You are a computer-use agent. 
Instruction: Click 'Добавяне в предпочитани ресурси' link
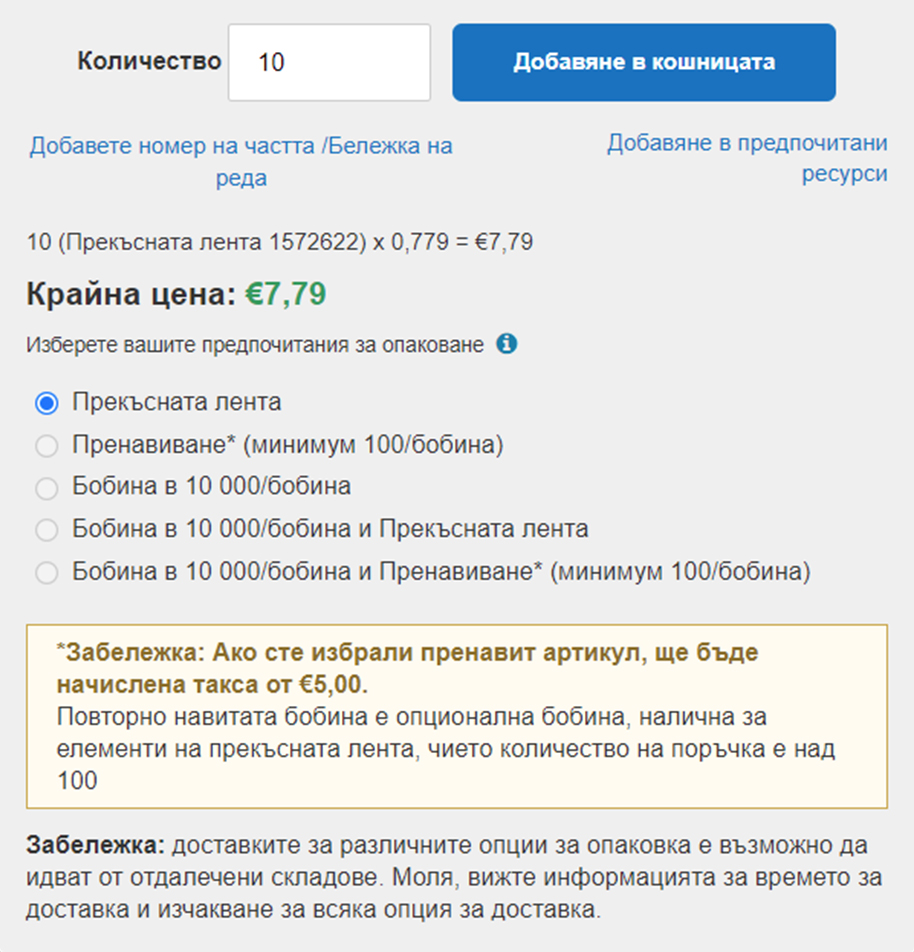[x=747, y=158]
